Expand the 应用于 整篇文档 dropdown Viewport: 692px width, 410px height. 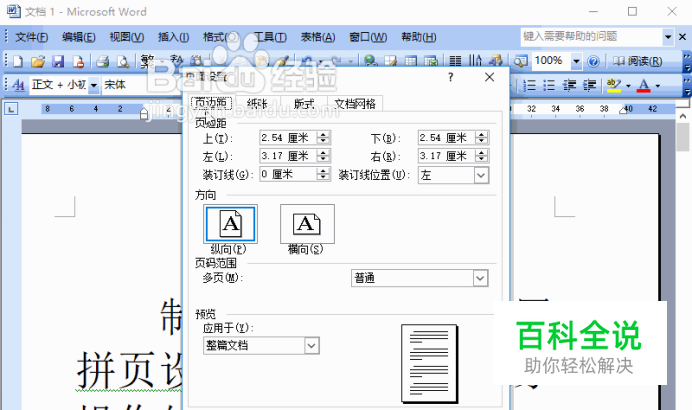click(312, 346)
